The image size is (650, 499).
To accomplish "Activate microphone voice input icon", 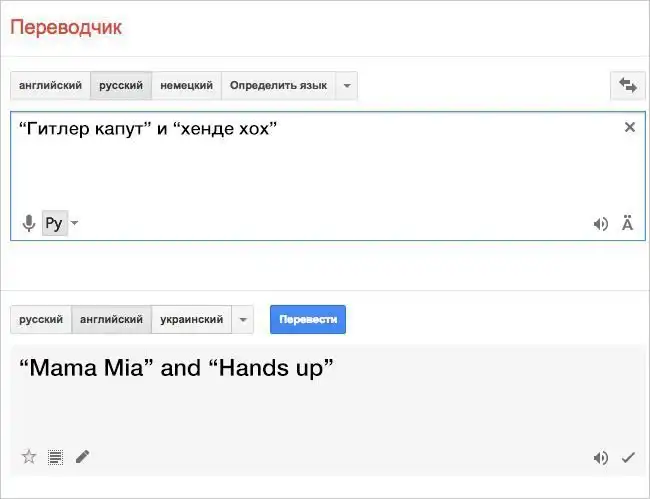I will (29, 223).
